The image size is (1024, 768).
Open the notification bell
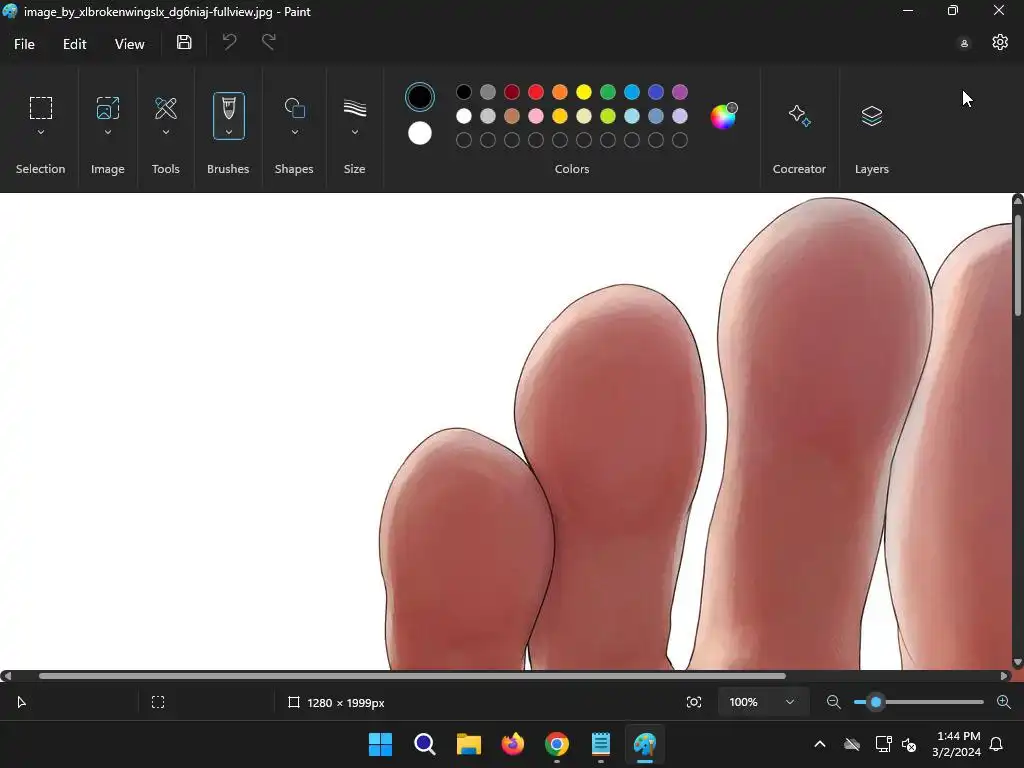(996, 744)
